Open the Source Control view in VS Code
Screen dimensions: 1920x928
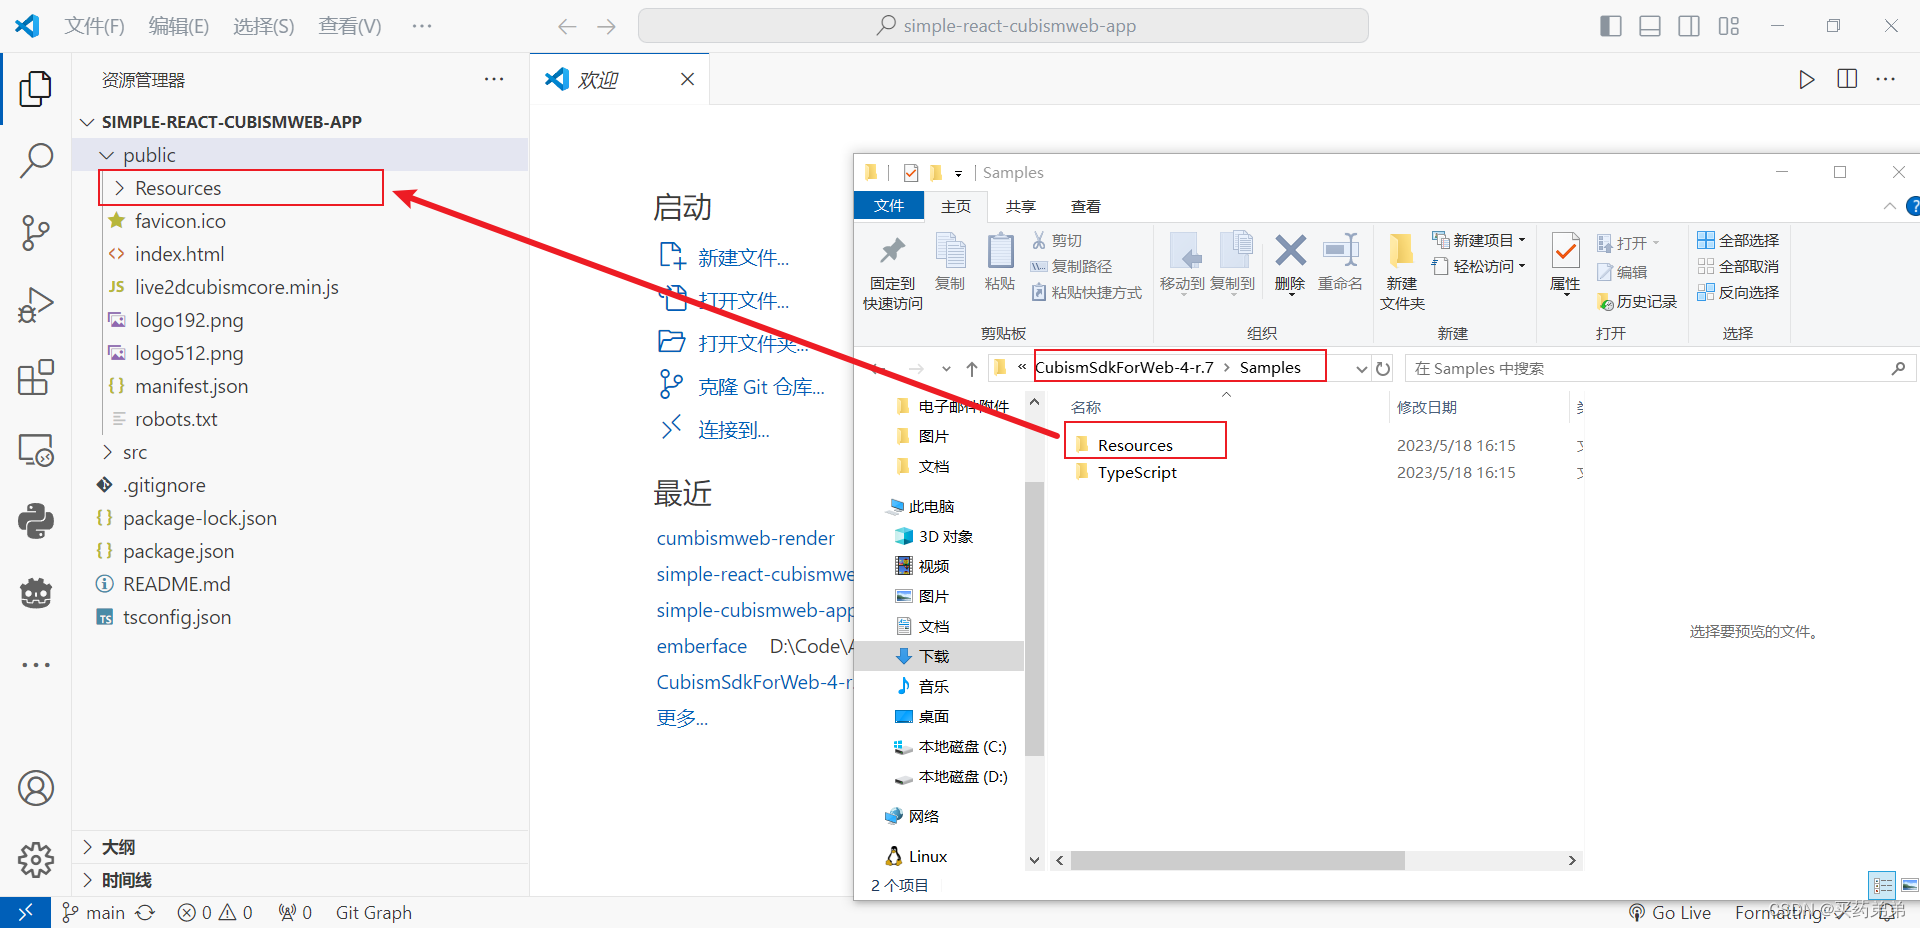click(36, 232)
